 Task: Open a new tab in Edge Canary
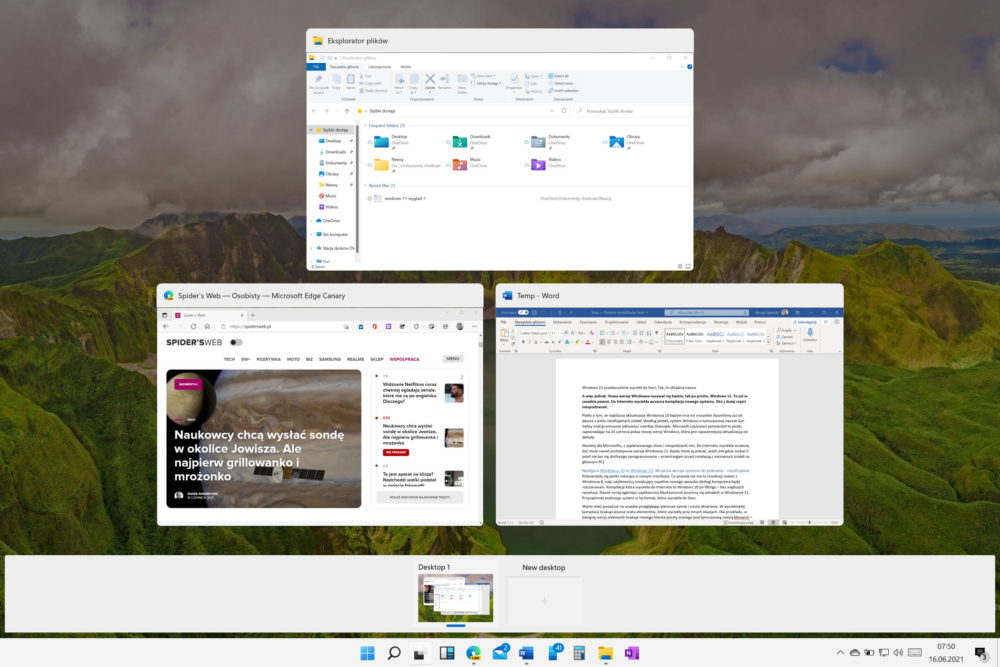[253, 315]
